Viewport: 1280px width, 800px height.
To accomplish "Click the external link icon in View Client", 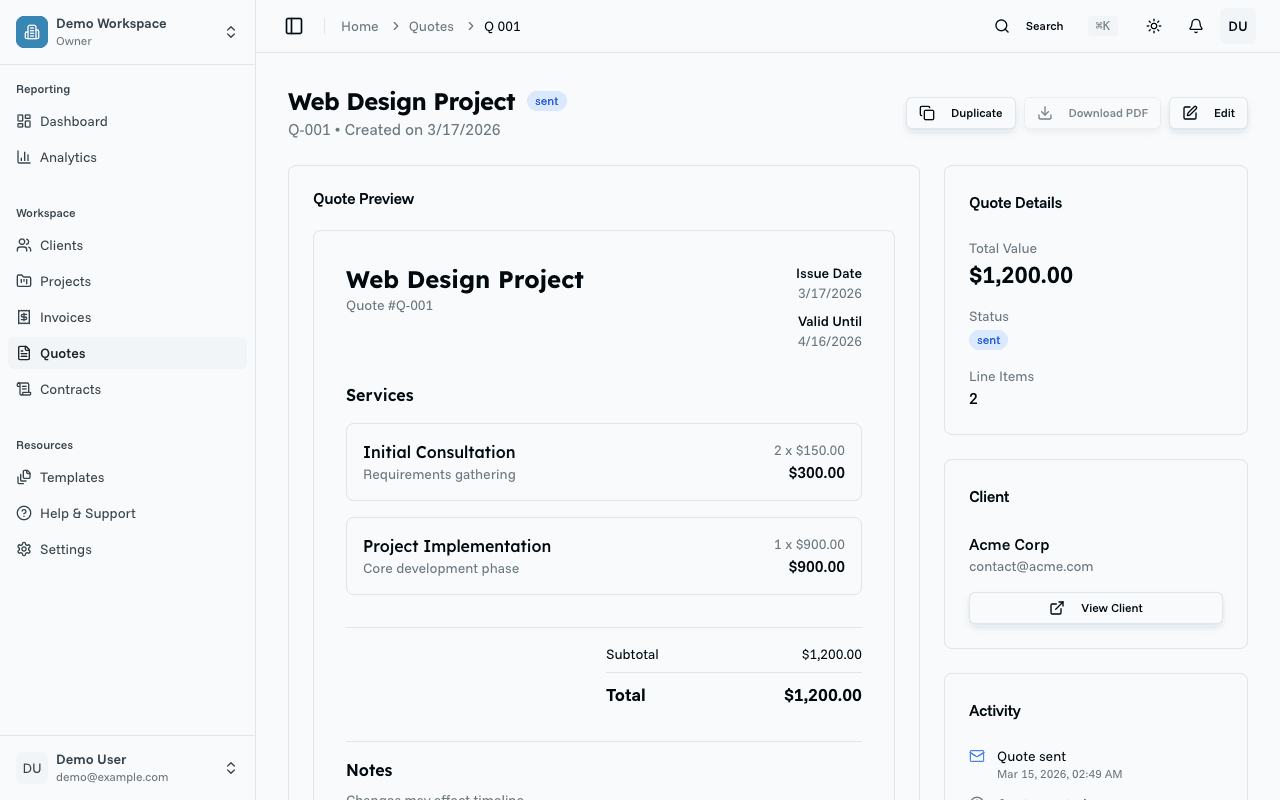I will (1057, 608).
